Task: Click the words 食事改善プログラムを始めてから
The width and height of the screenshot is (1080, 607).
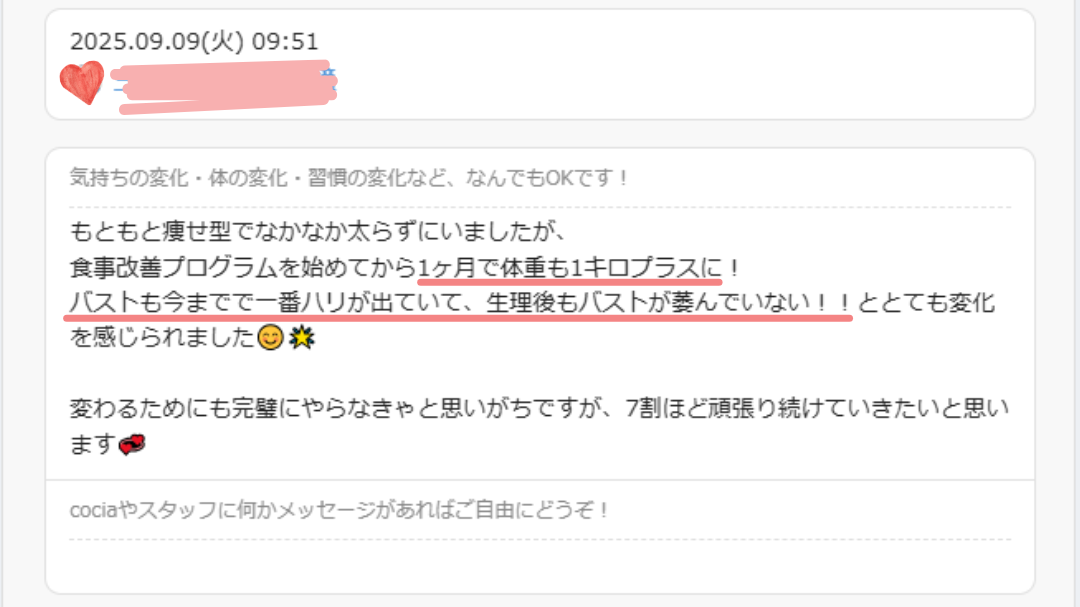Action: [243, 267]
